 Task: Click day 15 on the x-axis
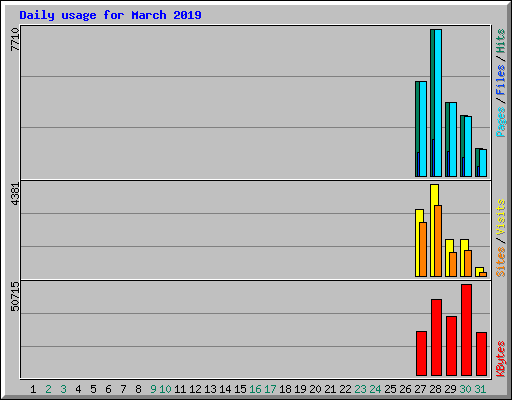(x=240, y=389)
